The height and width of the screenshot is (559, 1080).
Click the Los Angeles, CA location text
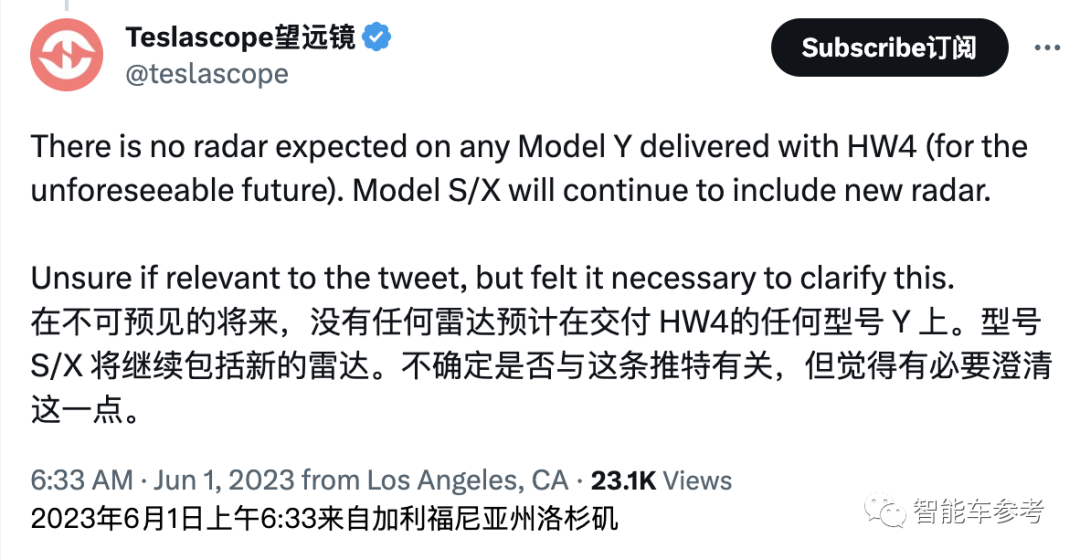point(467,480)
